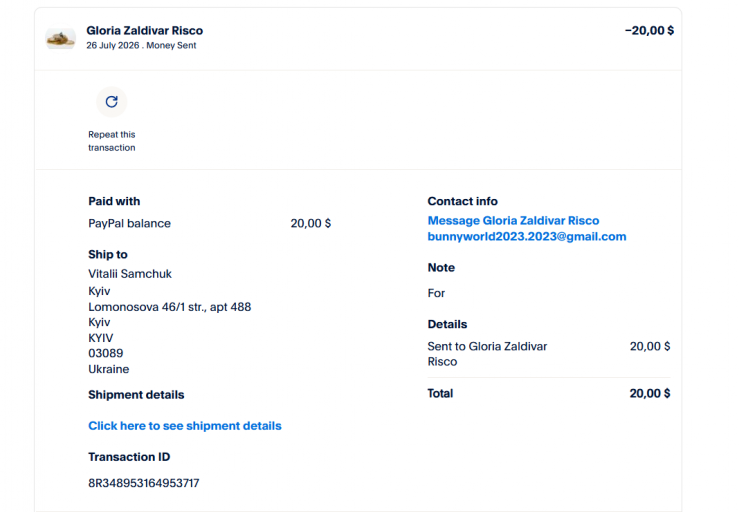Screen dimensions: 739x512
Task: Click the -20,00 $ amount in header
Action: (x=649, y=31)
